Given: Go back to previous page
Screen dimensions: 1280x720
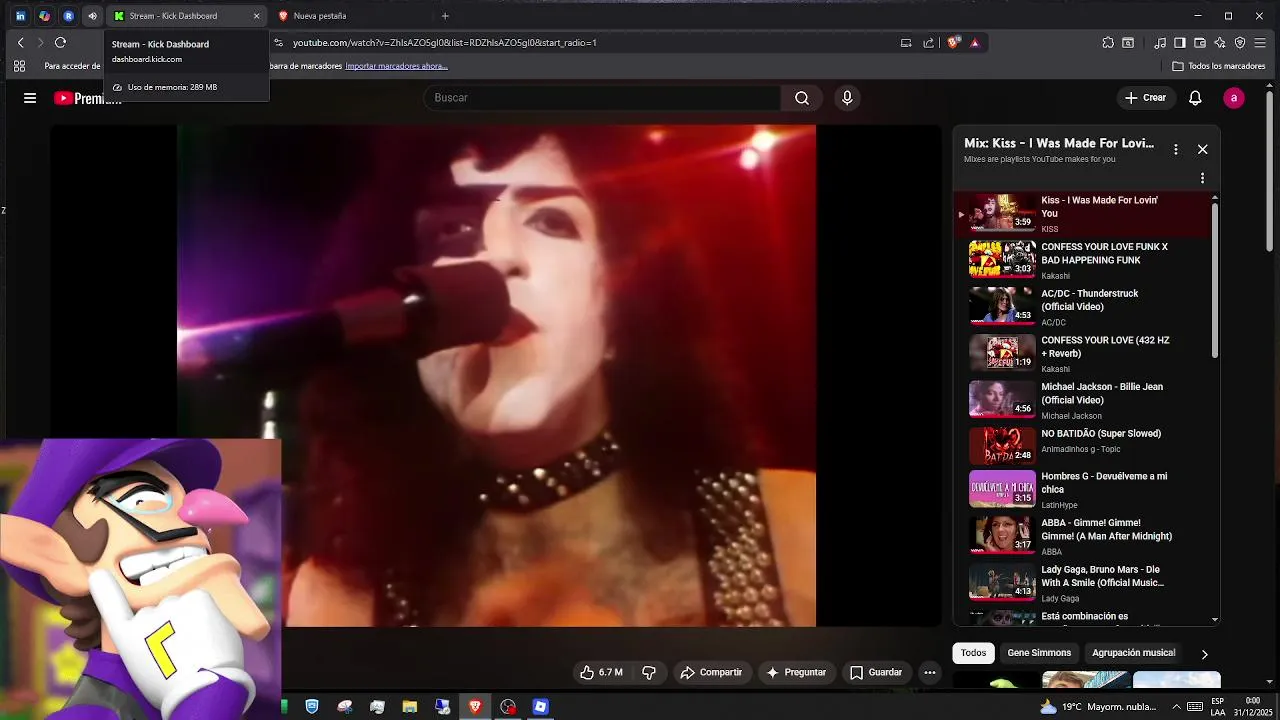Looking at the screenshot, I should click(x=21, y=43).
